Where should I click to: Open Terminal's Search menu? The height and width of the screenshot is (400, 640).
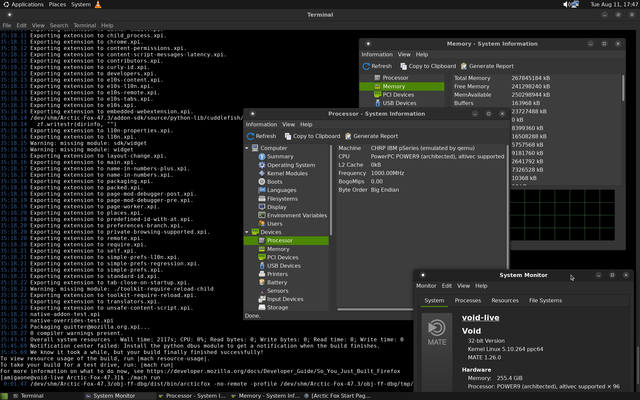(x=59, y=25)
